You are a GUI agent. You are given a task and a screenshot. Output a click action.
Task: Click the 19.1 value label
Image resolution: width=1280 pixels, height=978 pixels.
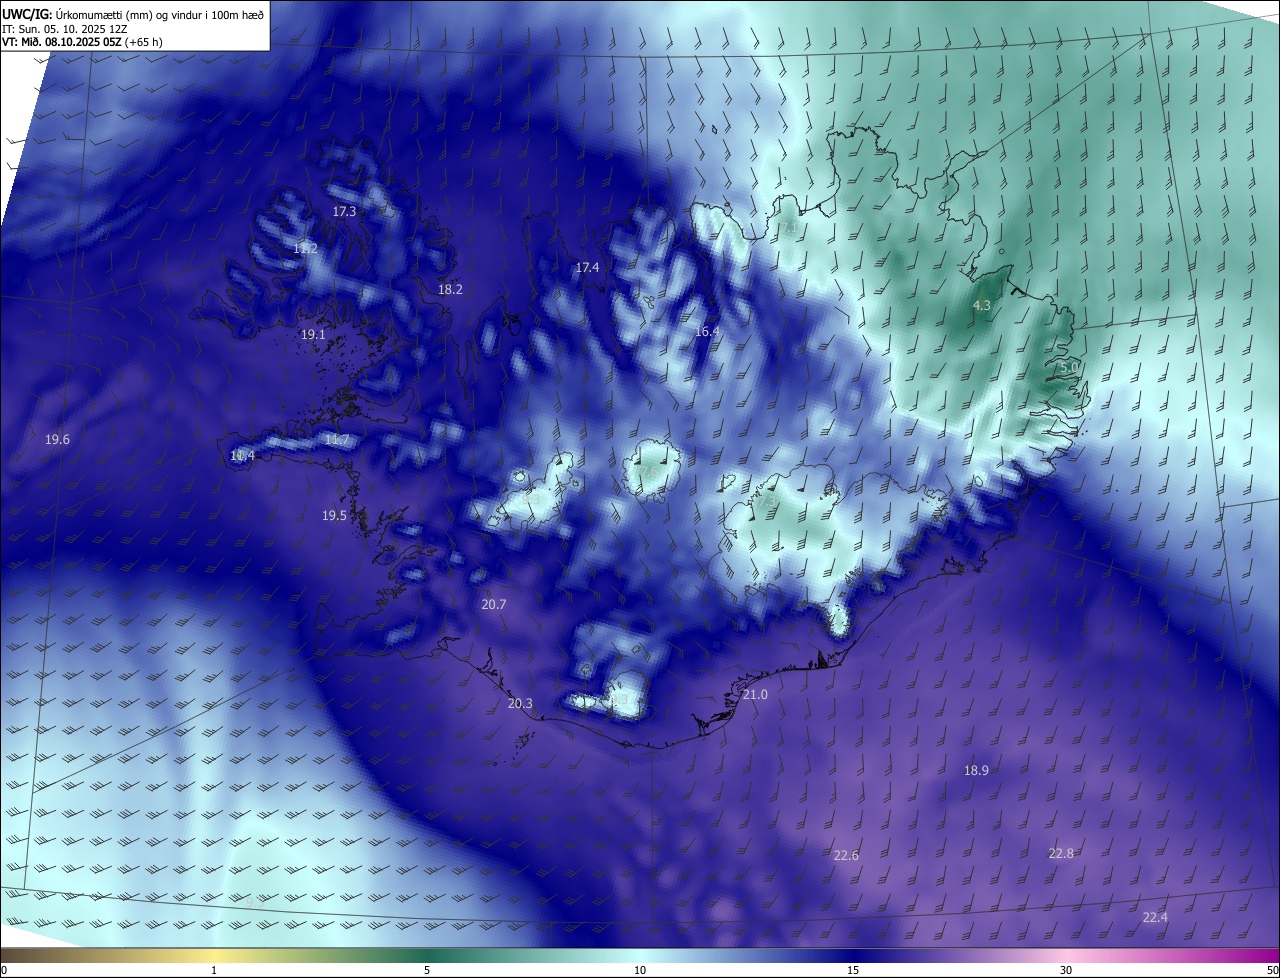click(x=313, y=335)
